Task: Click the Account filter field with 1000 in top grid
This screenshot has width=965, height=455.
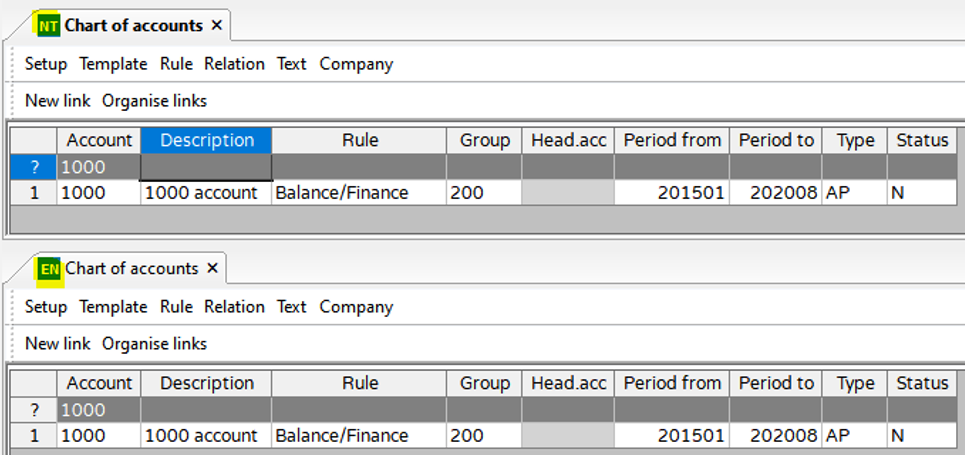Action: tap(99, 167)
